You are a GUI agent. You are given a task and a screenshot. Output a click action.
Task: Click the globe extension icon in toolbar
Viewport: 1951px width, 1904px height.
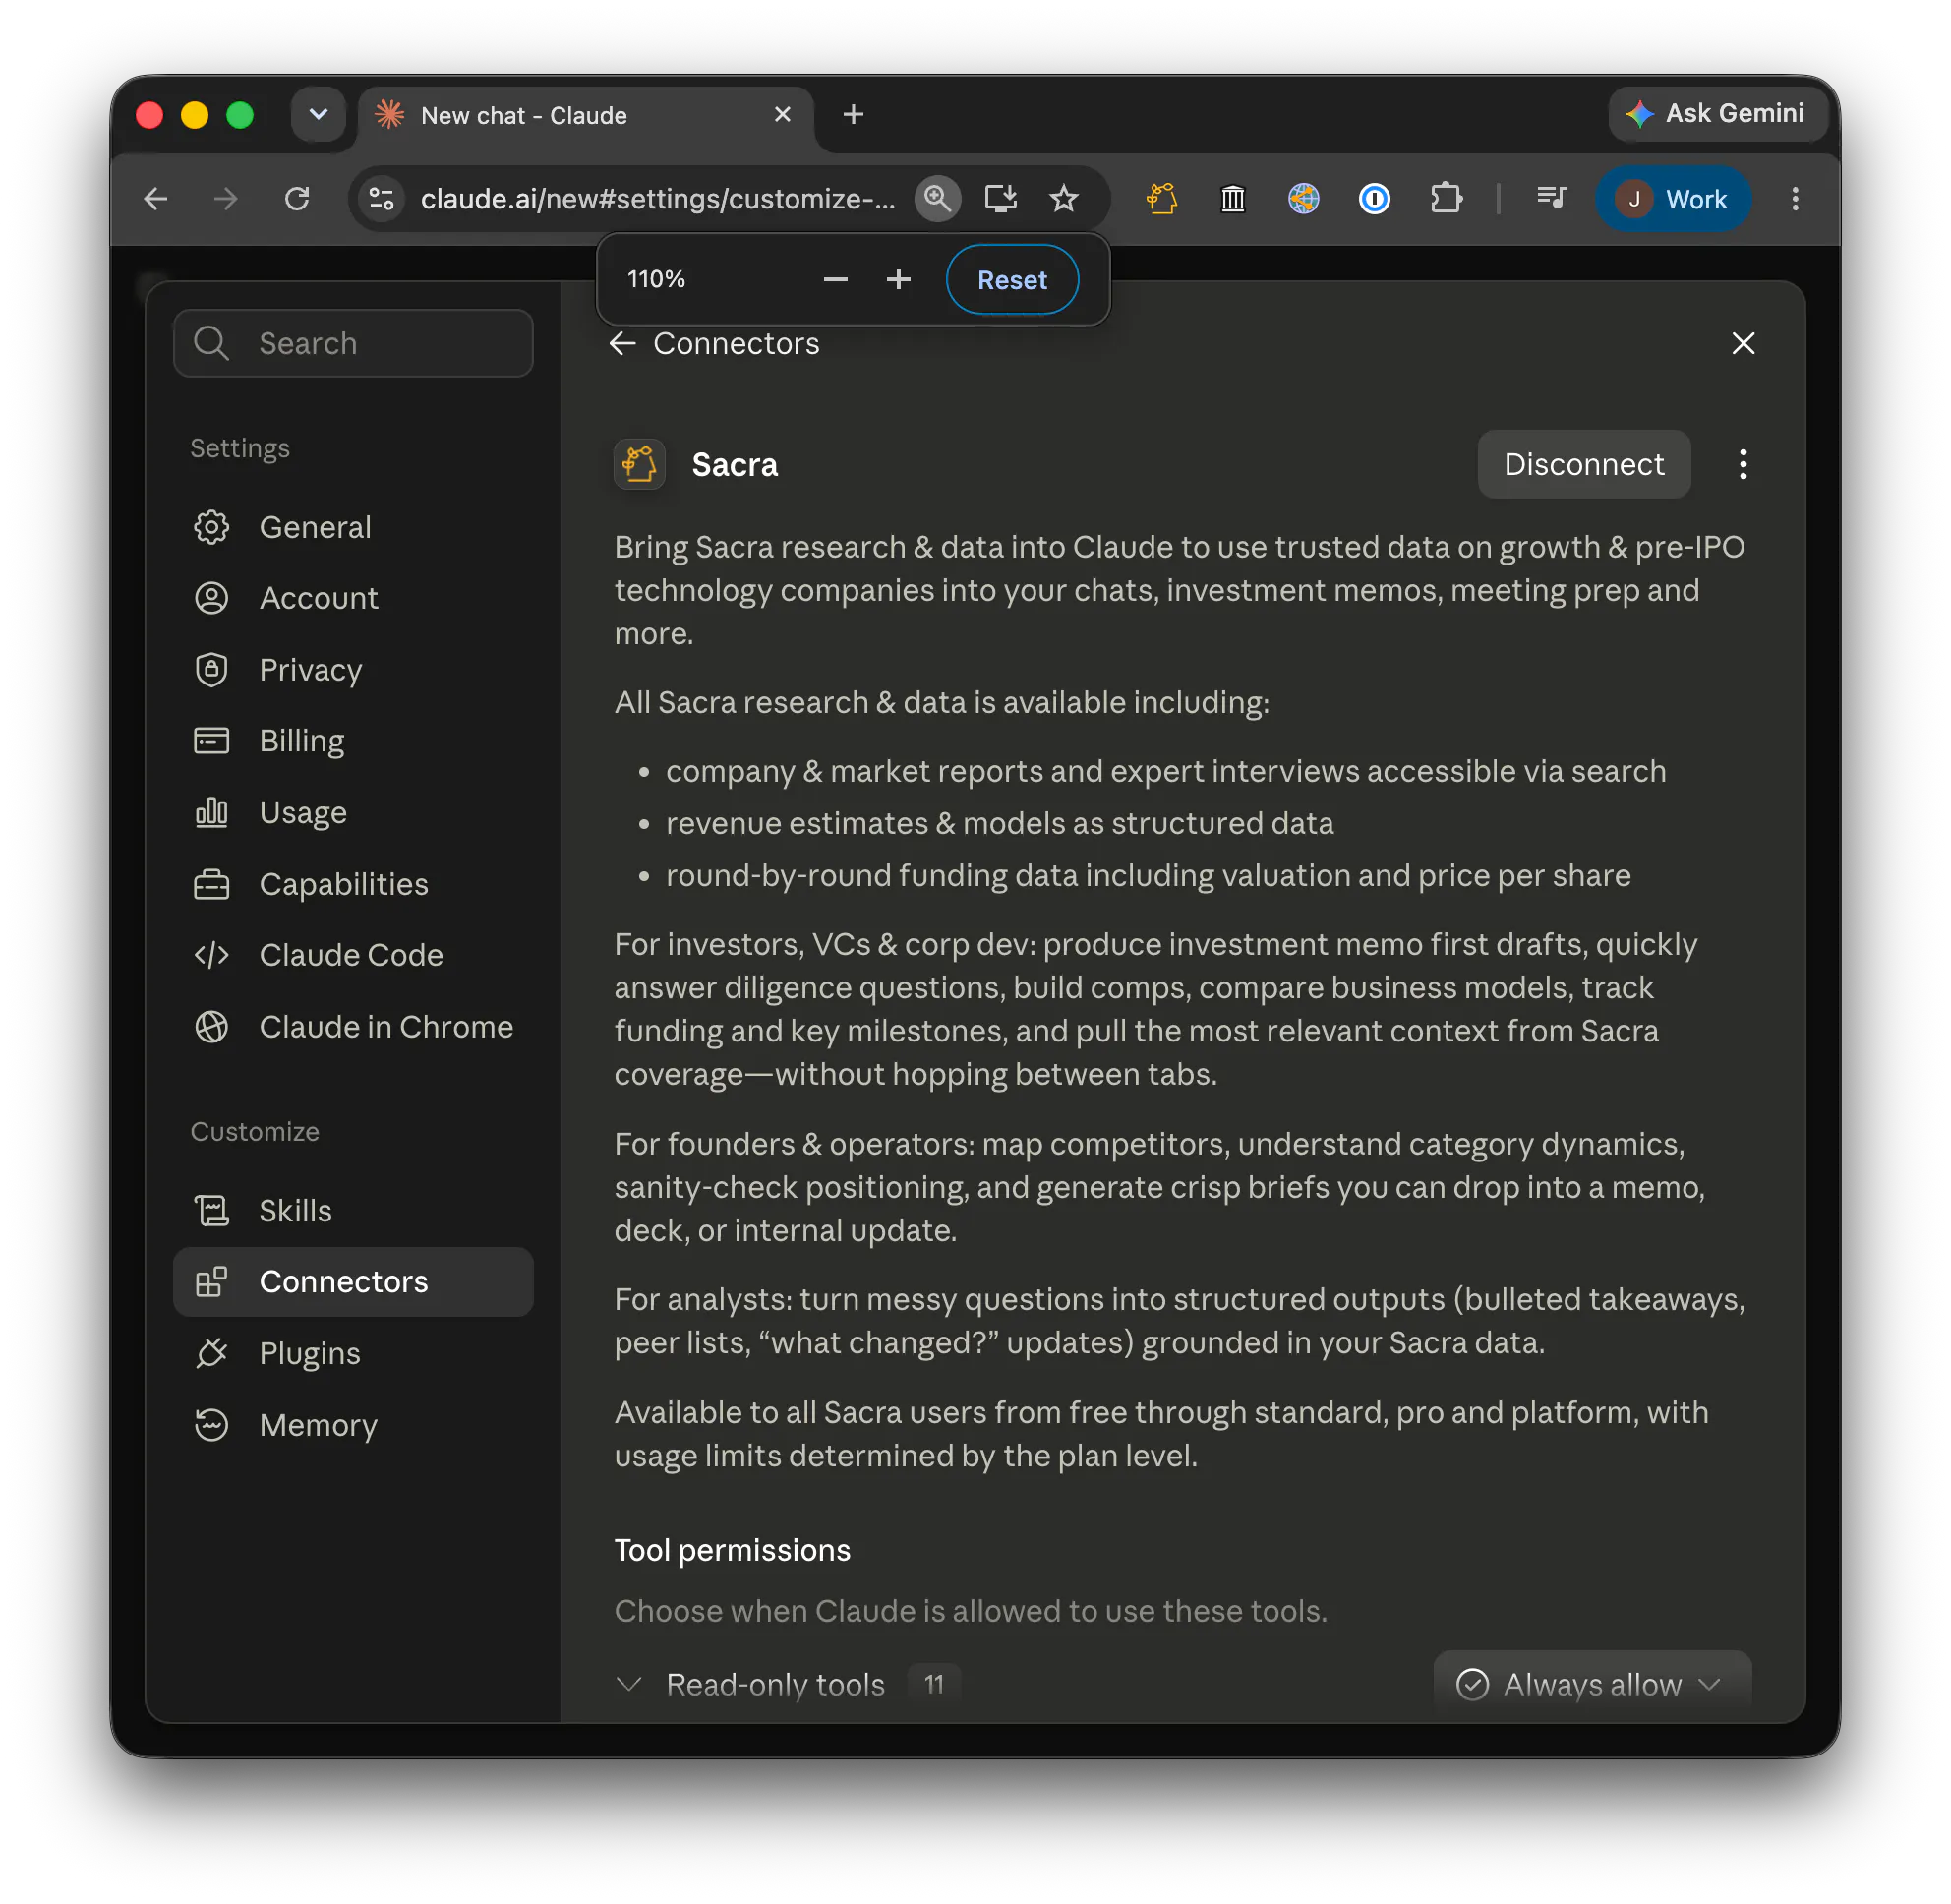coord(1303,199)
